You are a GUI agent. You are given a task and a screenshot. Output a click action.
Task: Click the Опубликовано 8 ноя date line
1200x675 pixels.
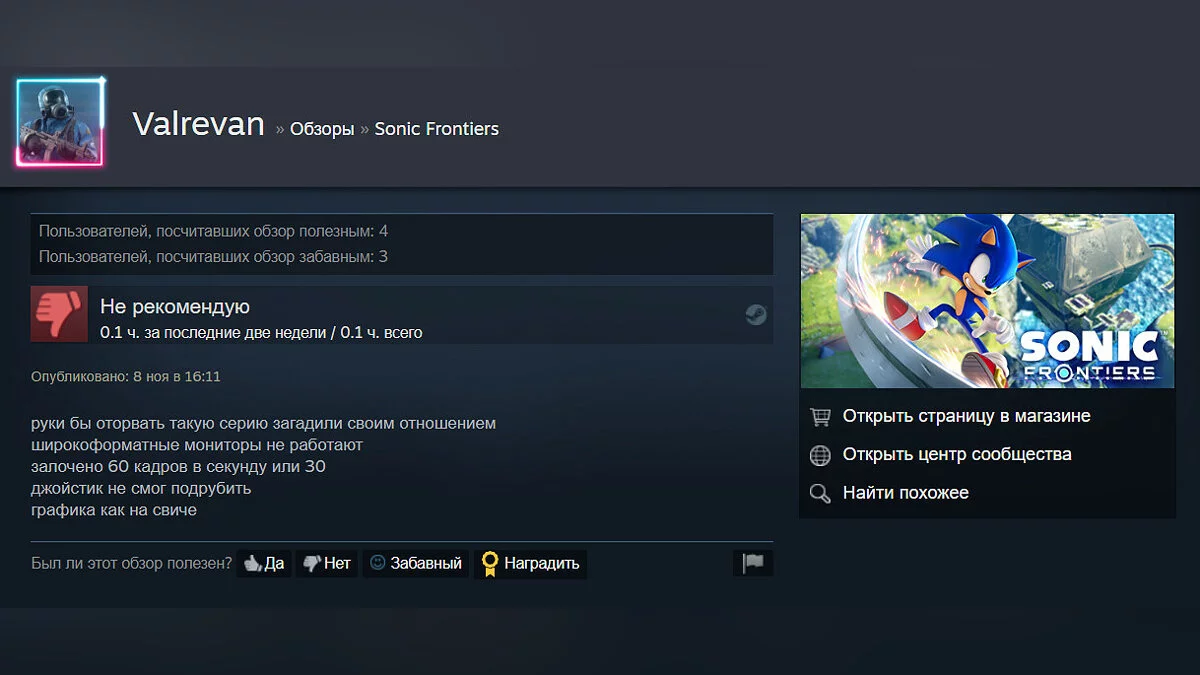[126, 377]
